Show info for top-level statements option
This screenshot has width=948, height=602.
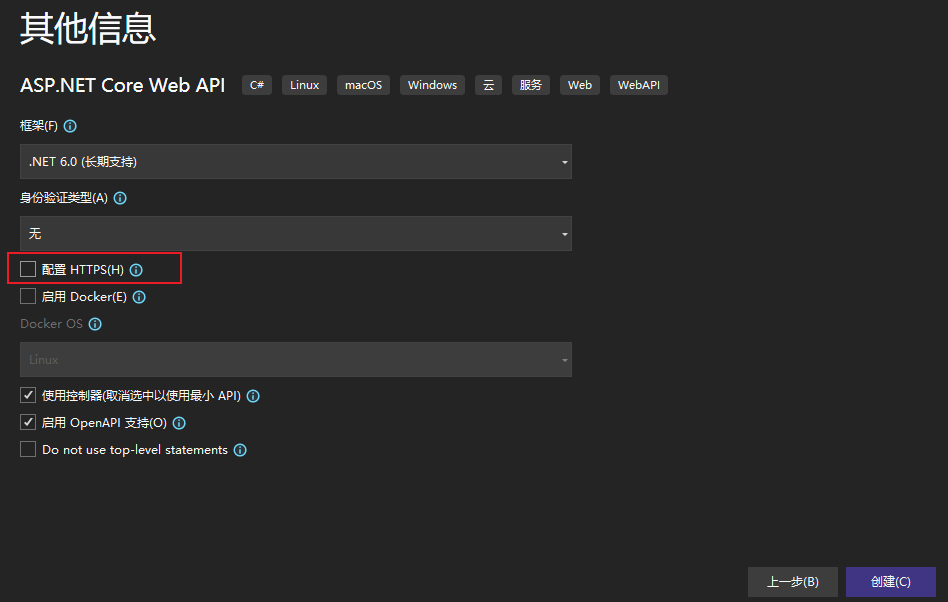(x=240, y=450)
